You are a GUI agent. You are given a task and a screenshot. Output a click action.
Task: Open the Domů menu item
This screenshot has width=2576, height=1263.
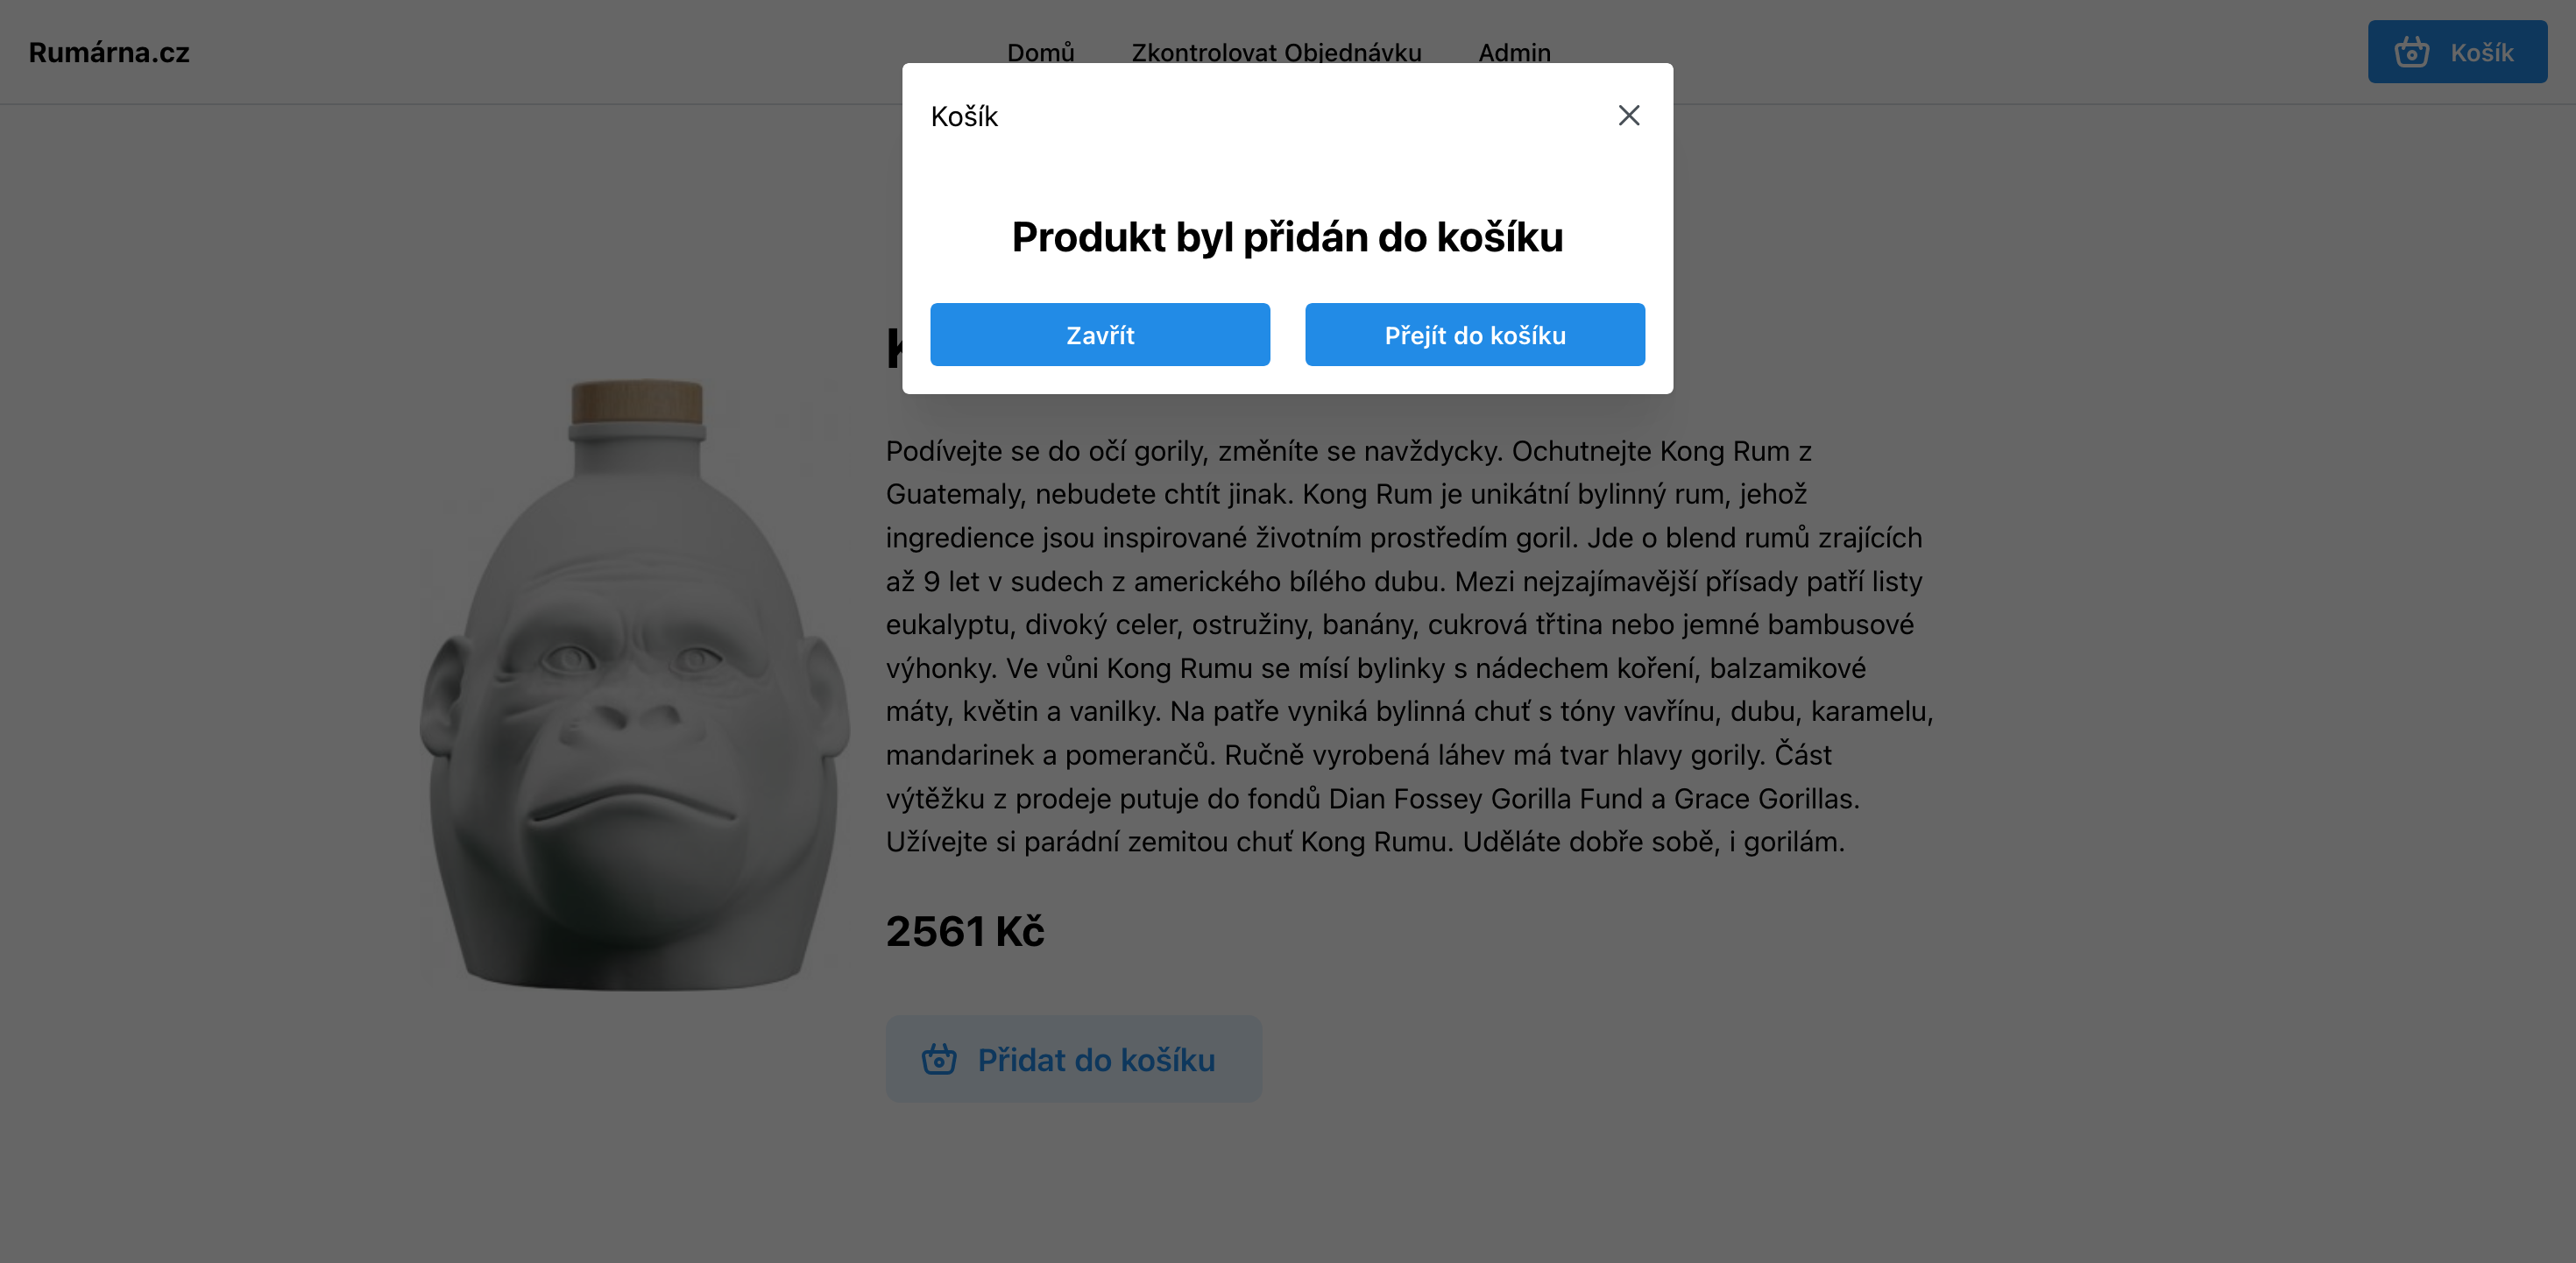click(1040, 52)
